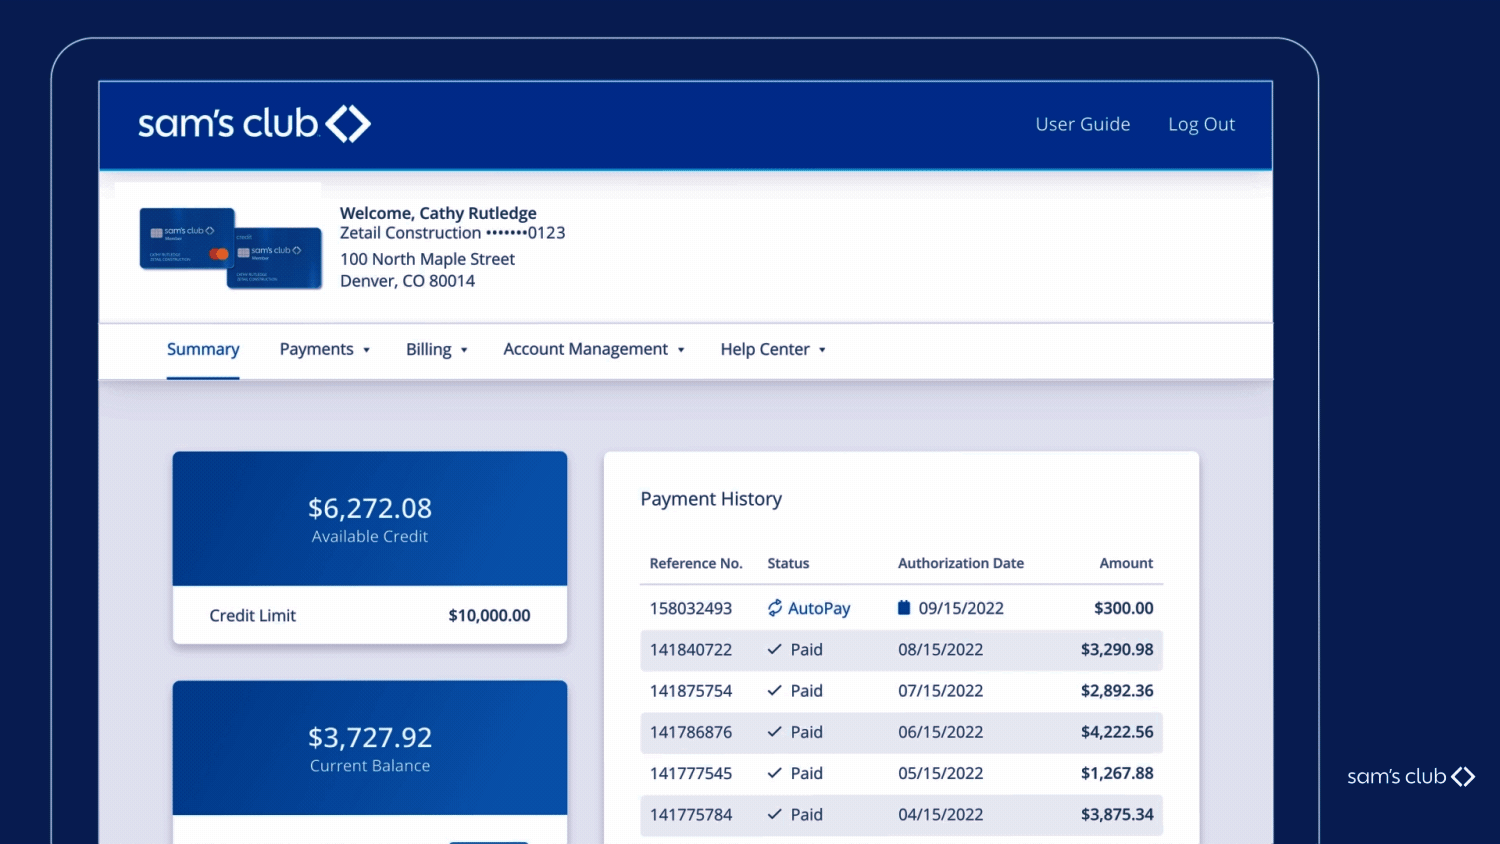Click reference number 141786876

point(691,732)
